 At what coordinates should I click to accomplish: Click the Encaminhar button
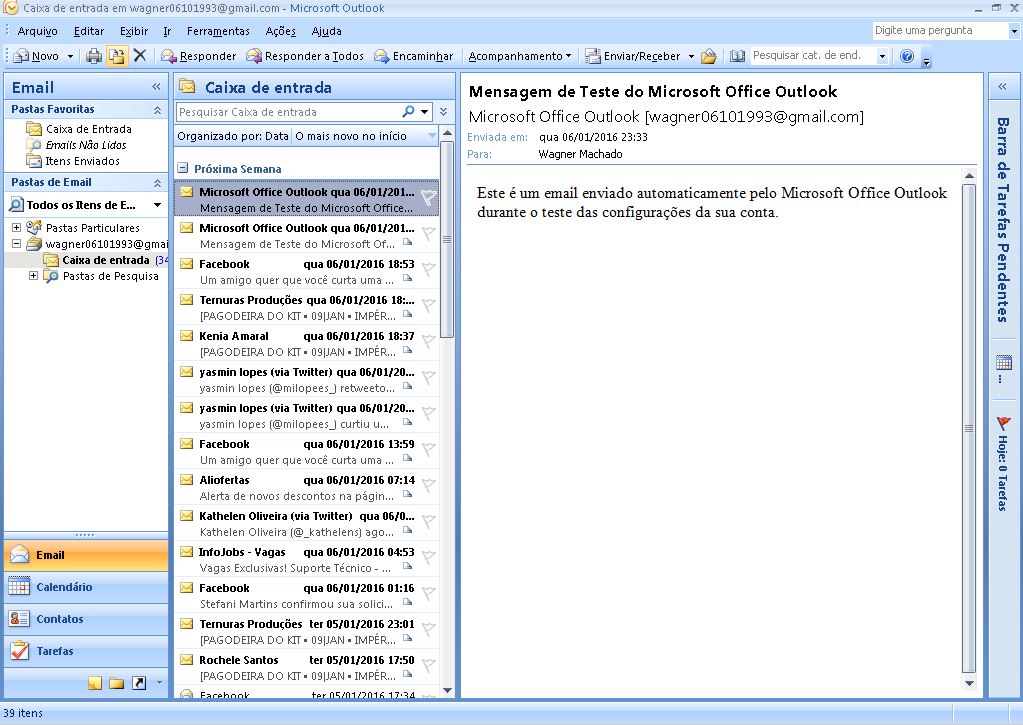click(x=413, y=56)
